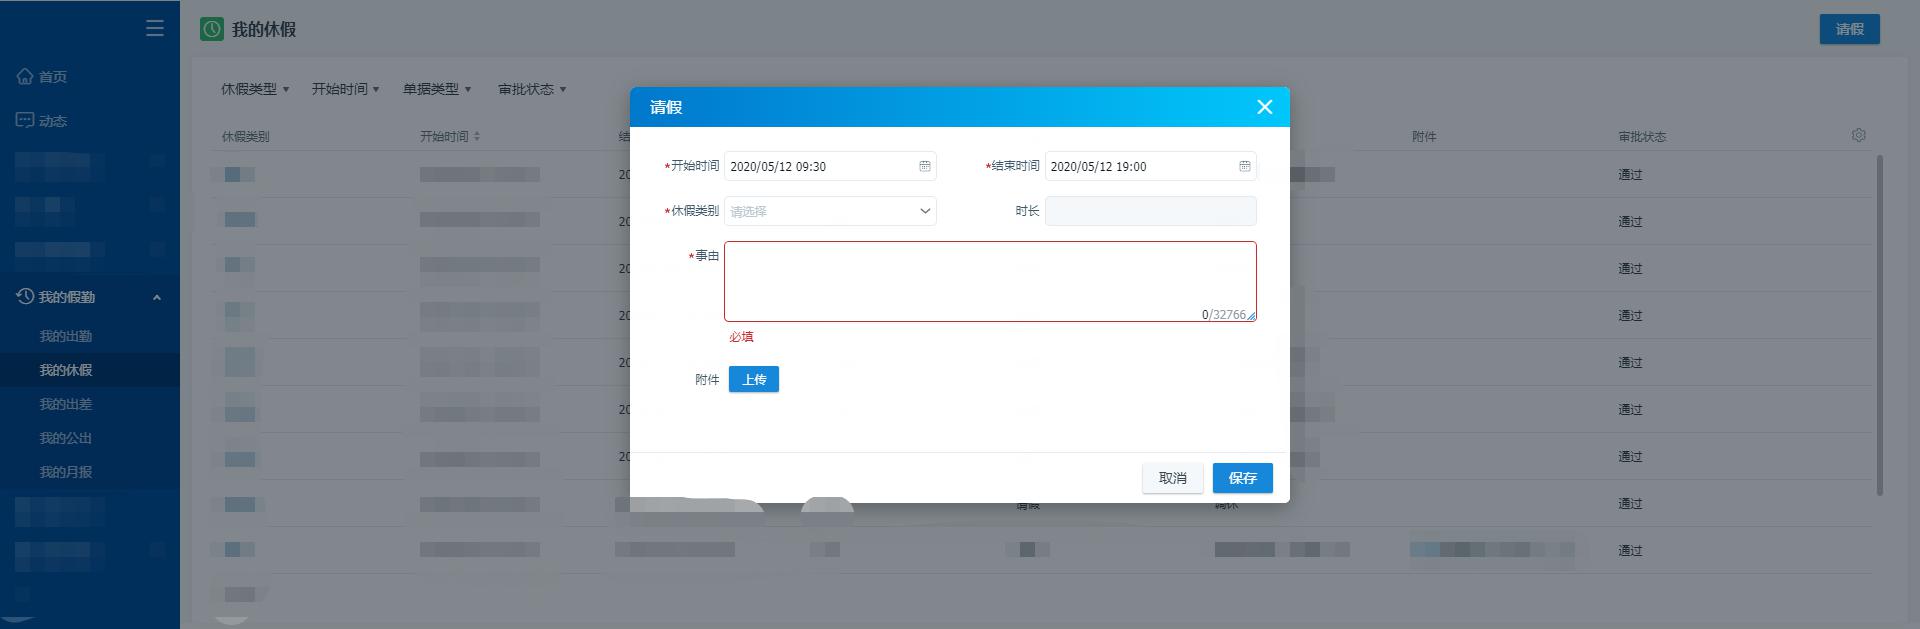
Task: Close the 请假 dialog with X
Action: (x=1265, y=107)
